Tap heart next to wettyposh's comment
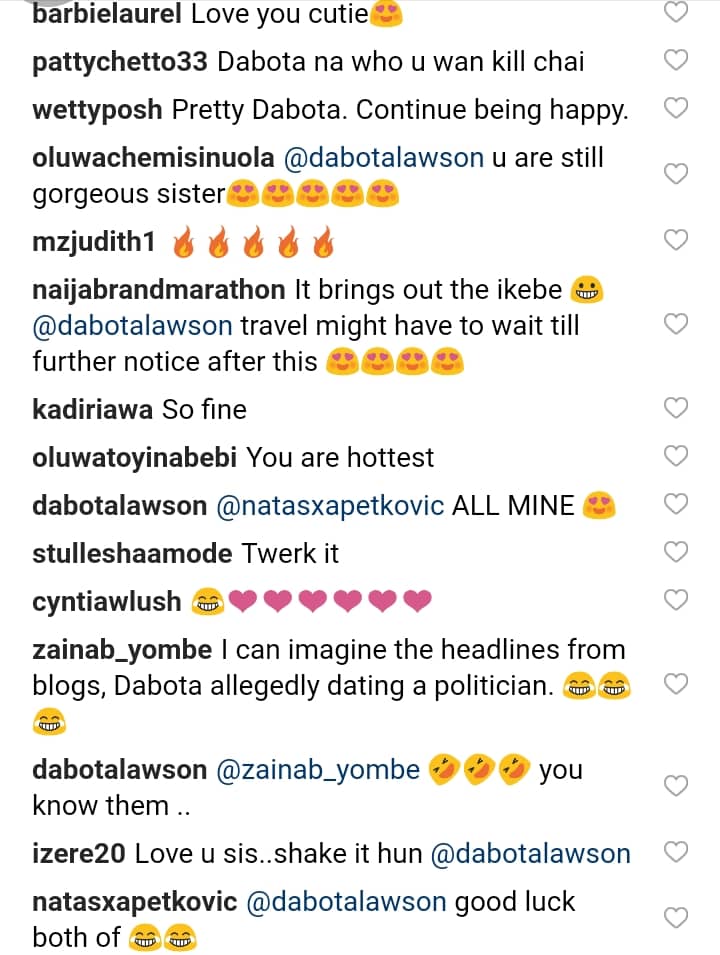The image size is (720, 955). tap(677, 108)
